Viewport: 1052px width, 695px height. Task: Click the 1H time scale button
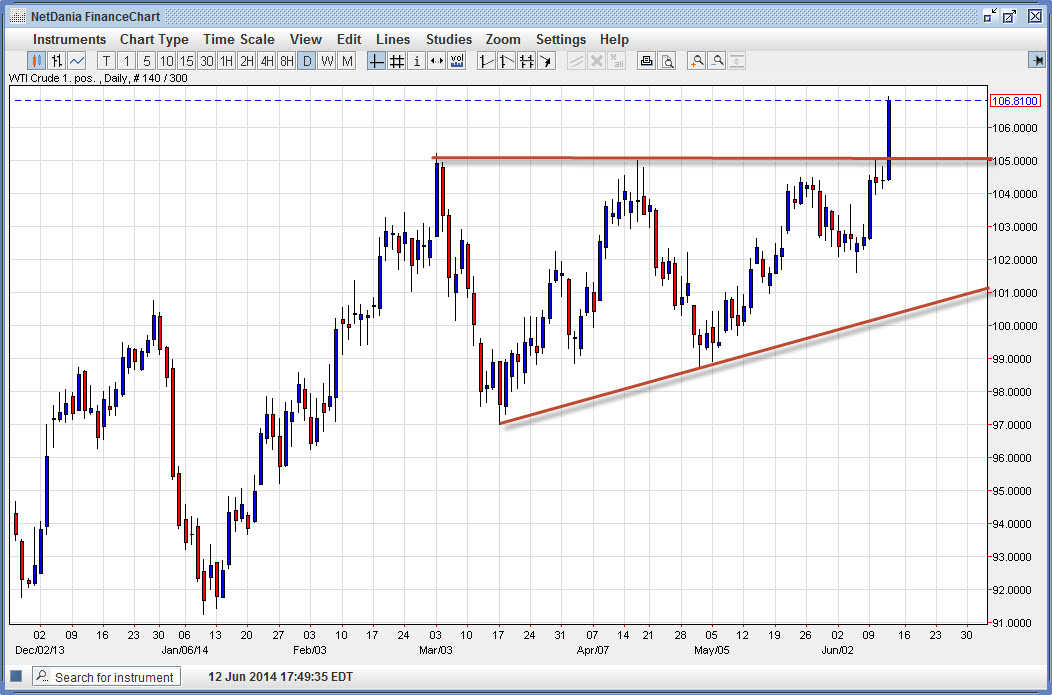(226, 61)
